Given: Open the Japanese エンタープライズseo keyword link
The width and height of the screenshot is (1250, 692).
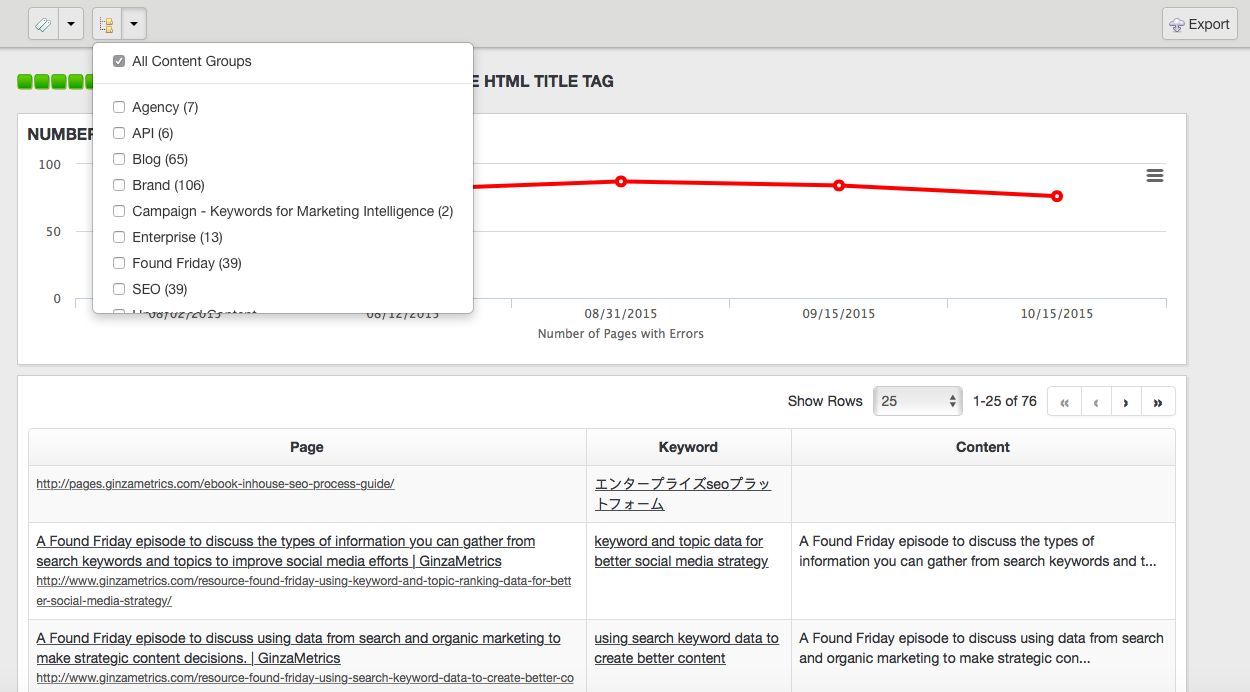Looking at the screenshot, I should tap(683, 494).
